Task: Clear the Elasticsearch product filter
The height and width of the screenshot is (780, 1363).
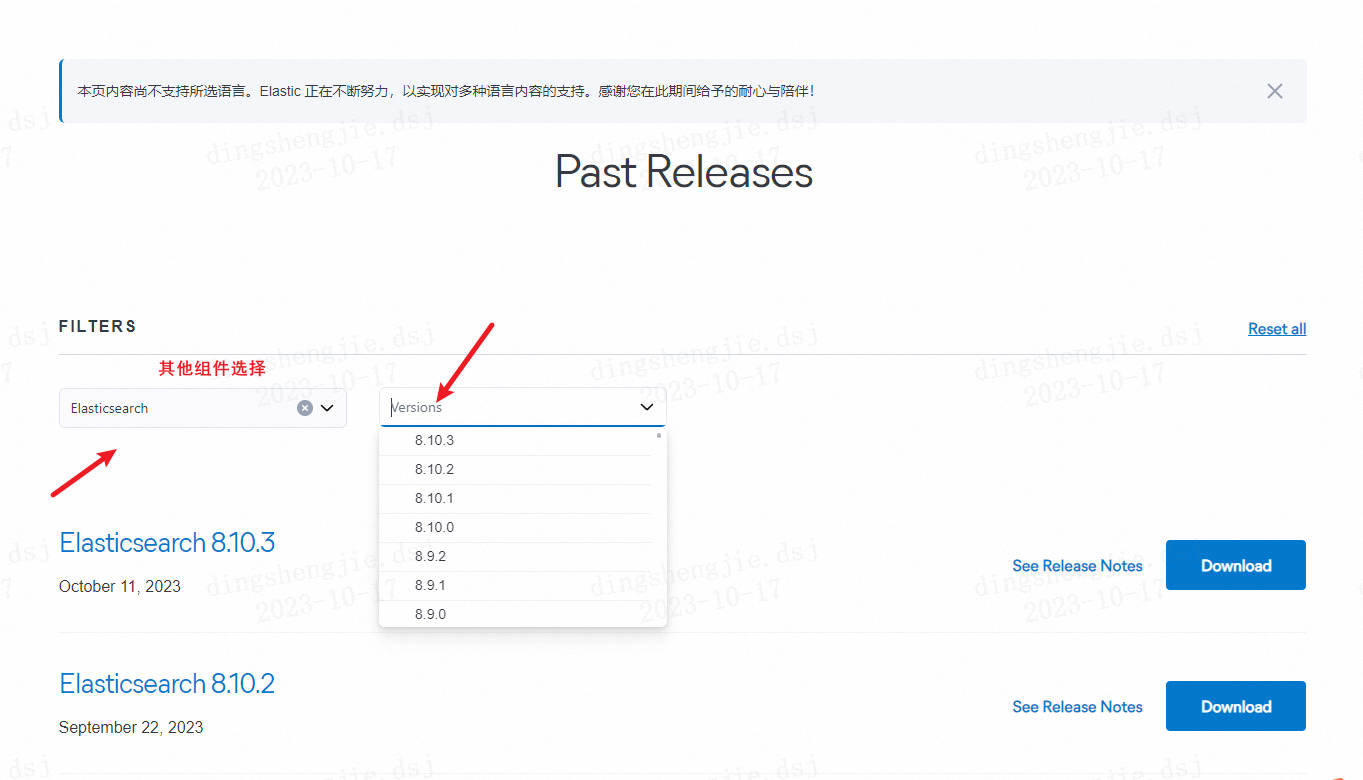Action: (305, 408)
